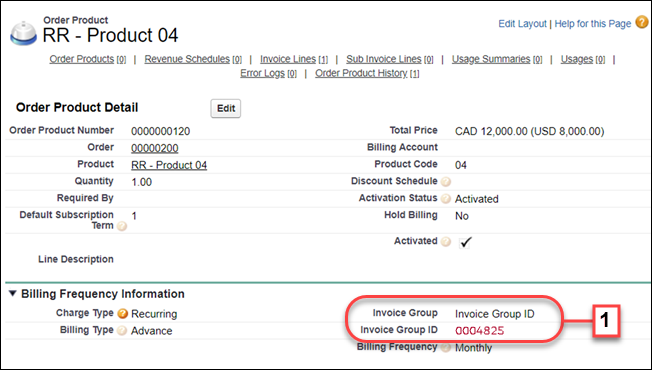The width and height of the screenshot is (652, 370).
Task: Open help via the orange question-mark icon
Action: point(642,23)
